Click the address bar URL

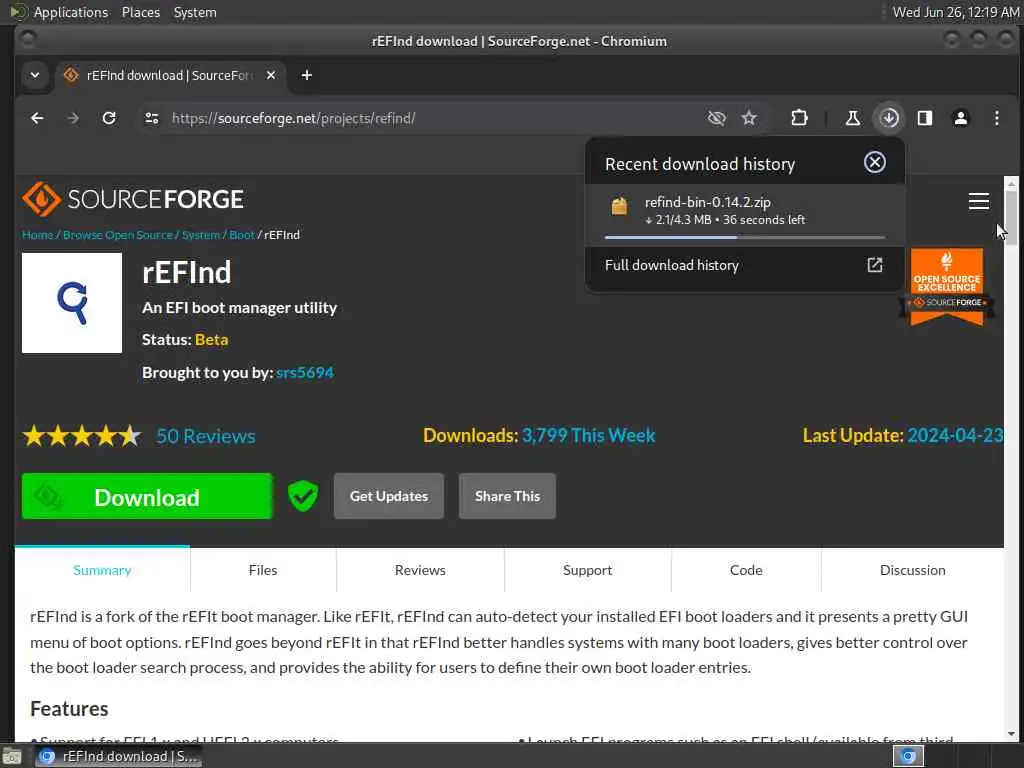[293, 118]
